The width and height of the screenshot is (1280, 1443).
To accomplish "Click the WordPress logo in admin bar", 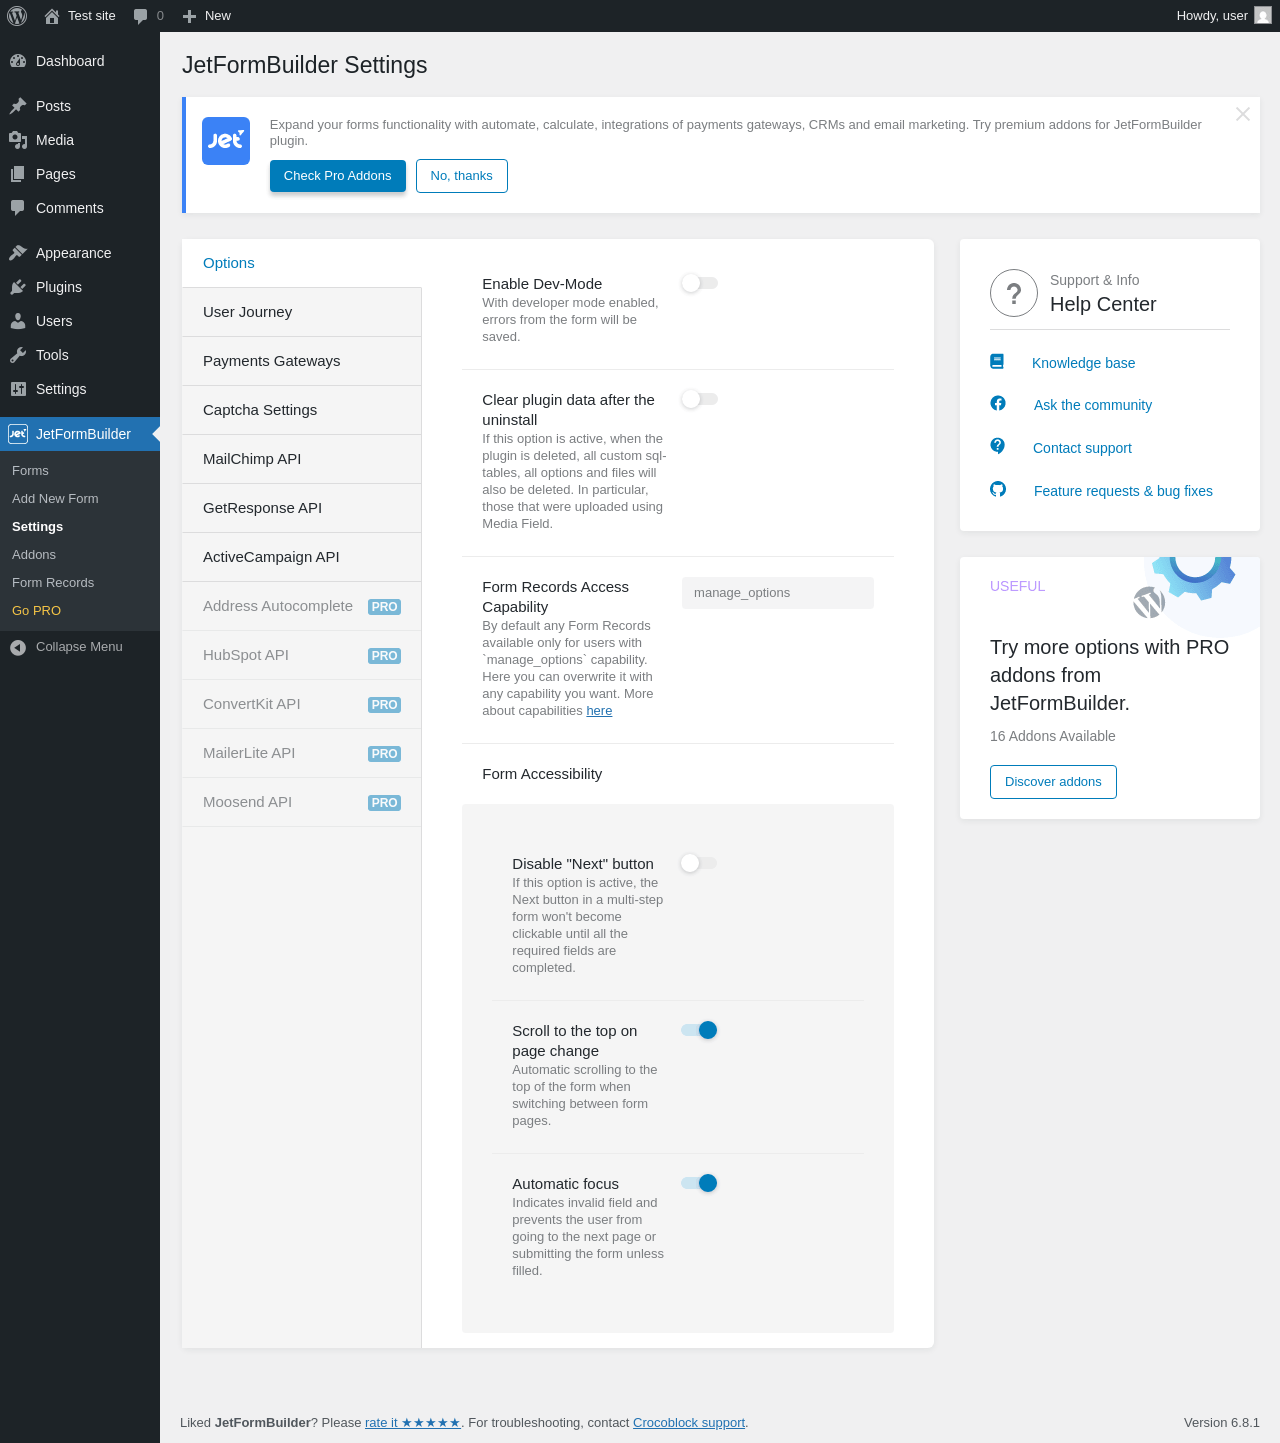I will pyautogui.click(x=17, y=16).
